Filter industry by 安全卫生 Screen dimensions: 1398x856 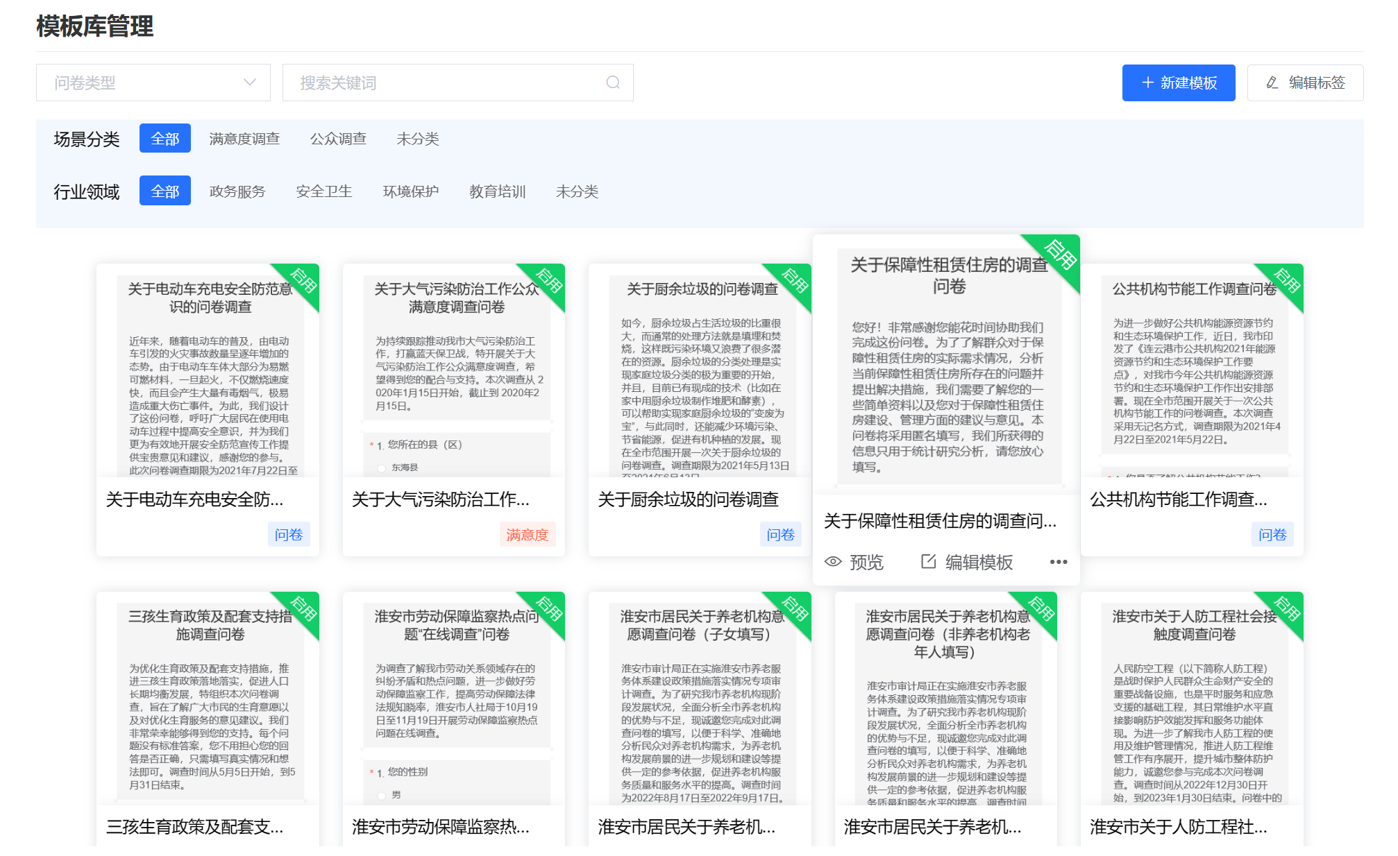tap(324, 191)
